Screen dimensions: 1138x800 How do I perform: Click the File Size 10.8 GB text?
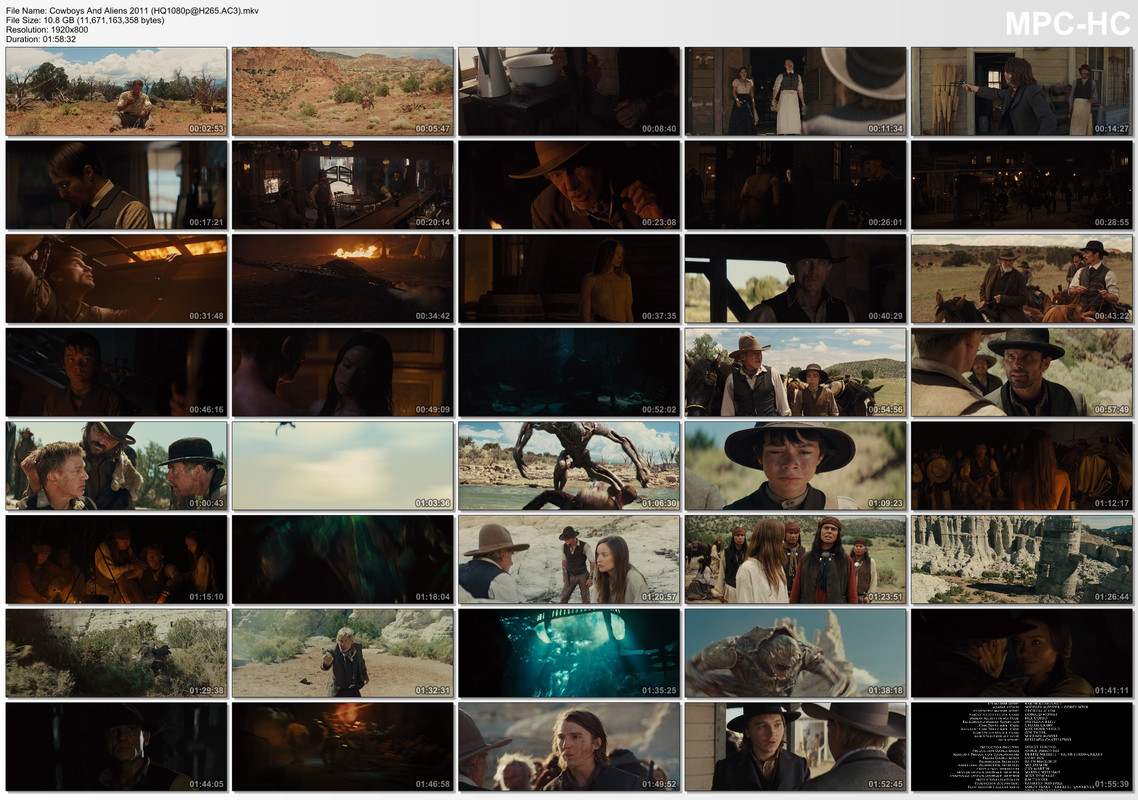click(85, 20)
